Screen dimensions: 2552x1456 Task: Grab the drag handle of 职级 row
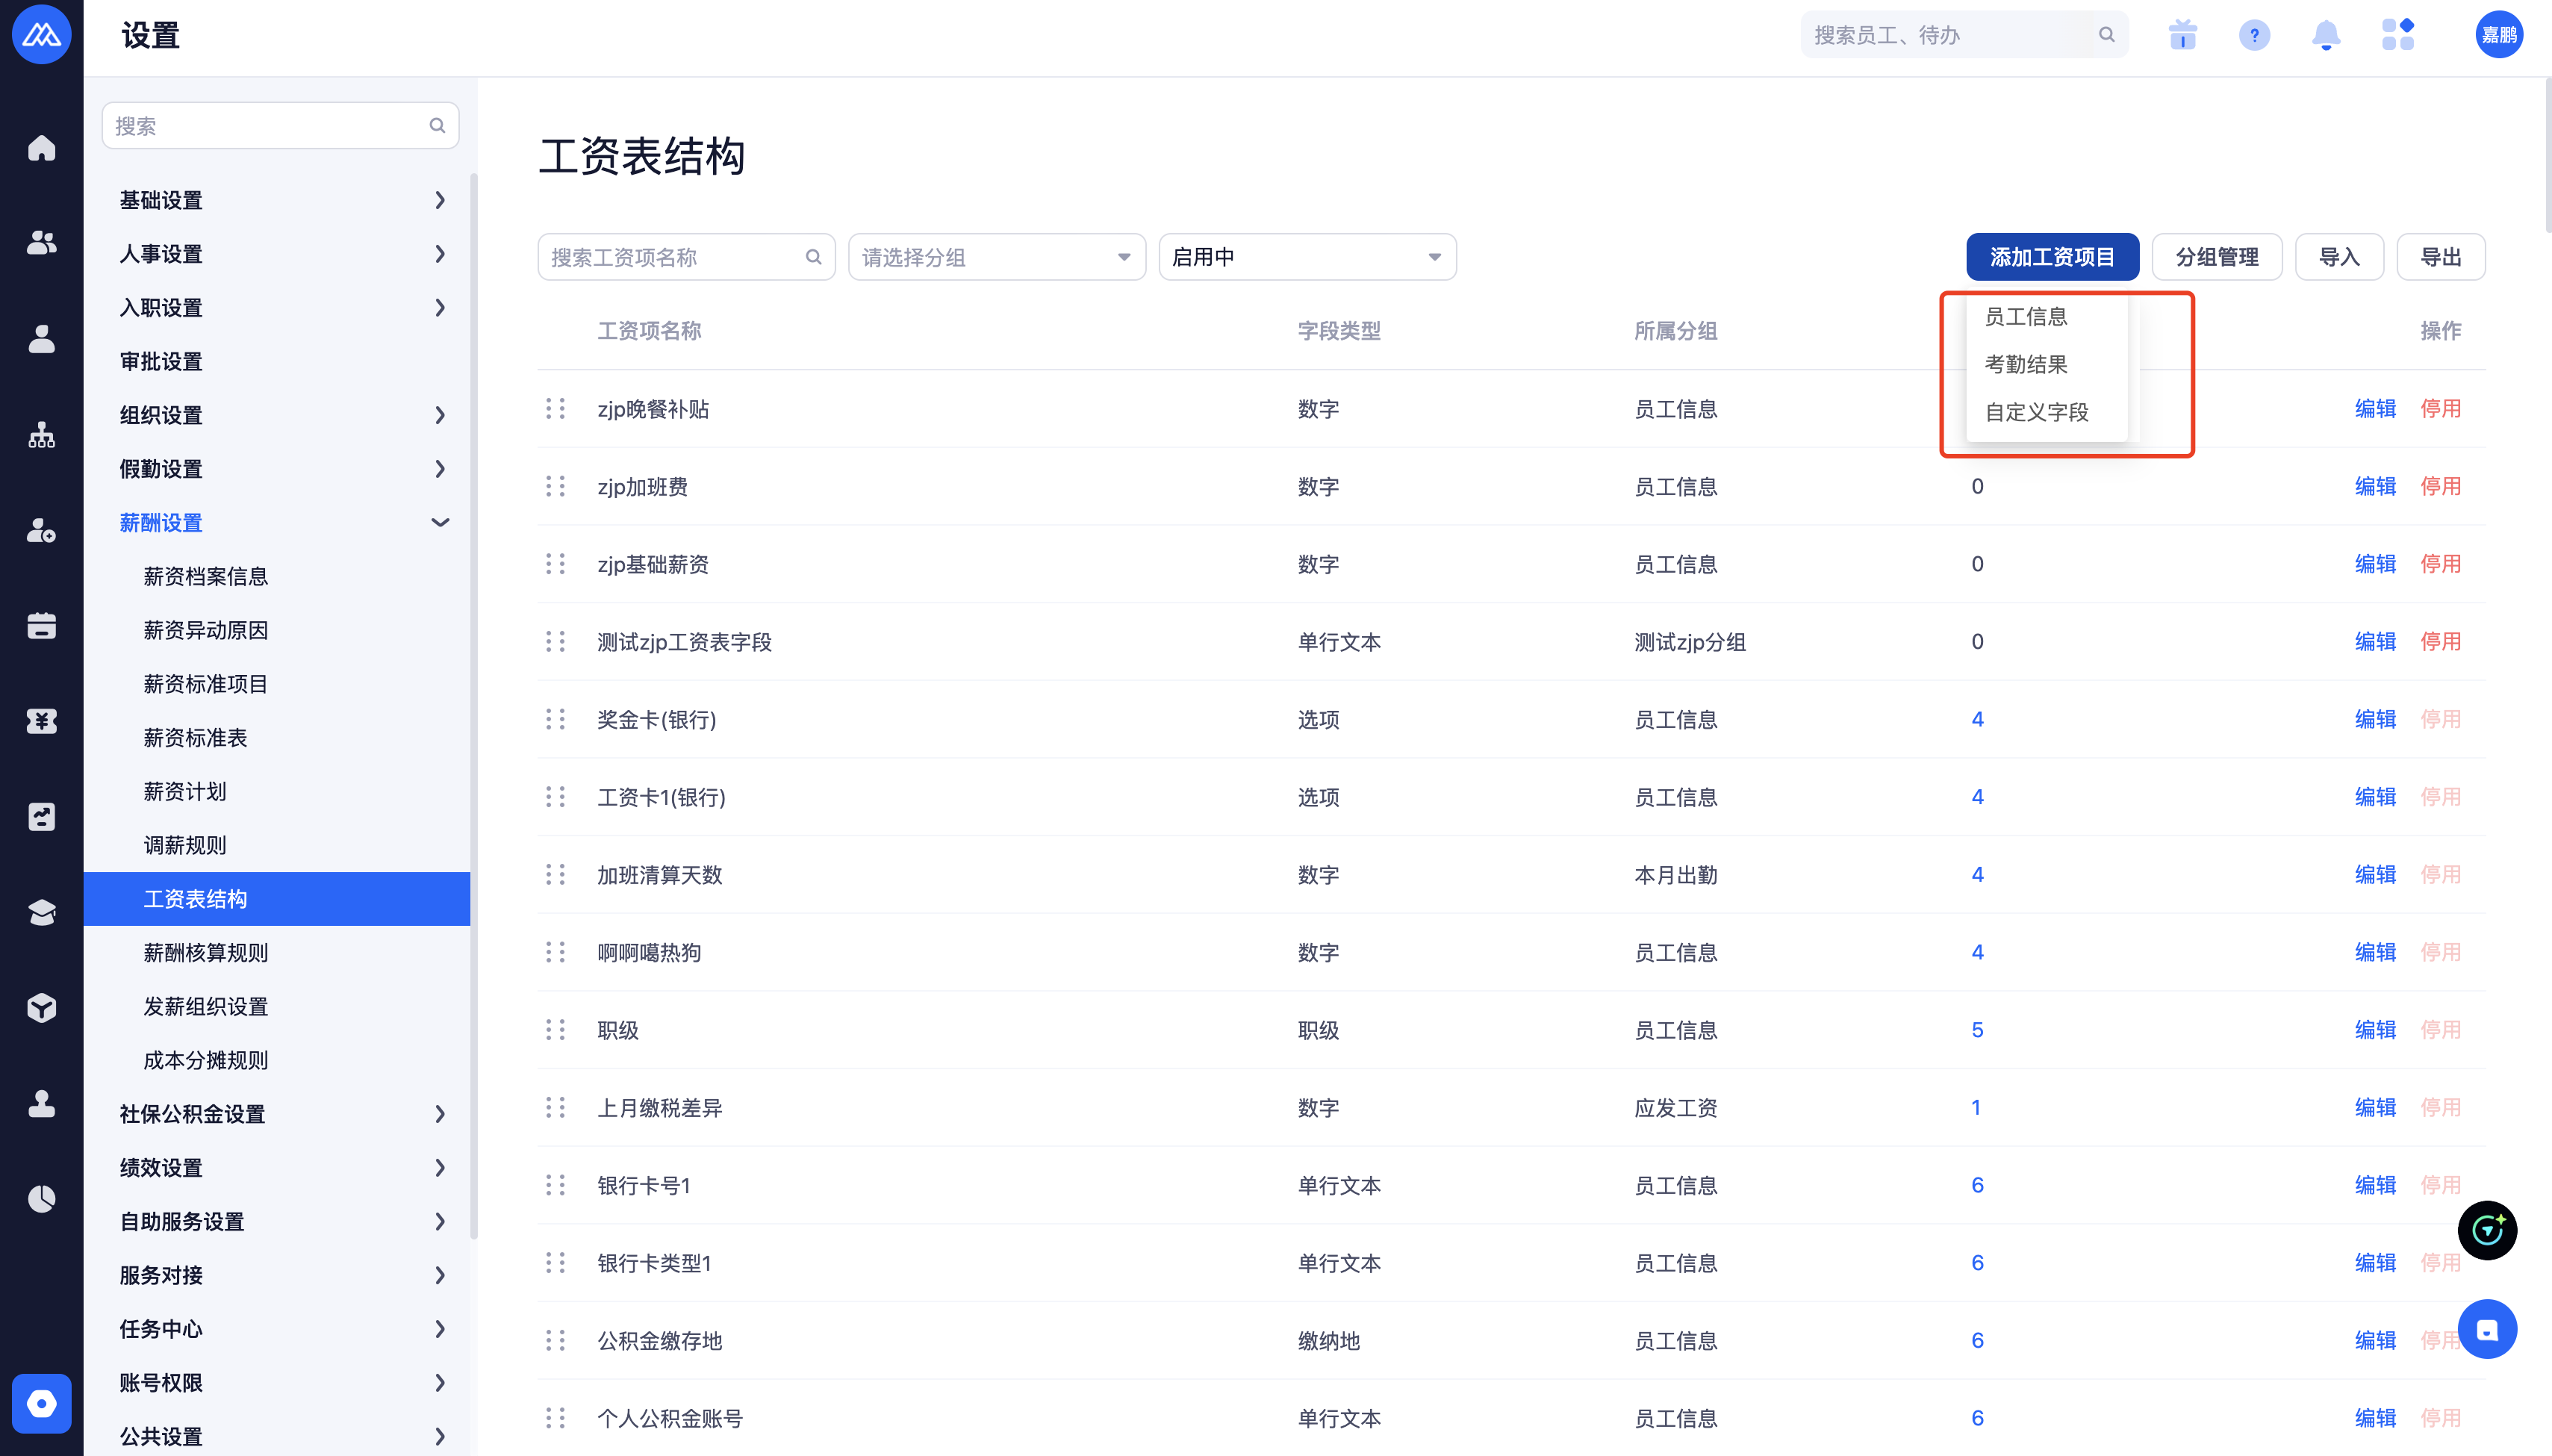point(555,1030)
